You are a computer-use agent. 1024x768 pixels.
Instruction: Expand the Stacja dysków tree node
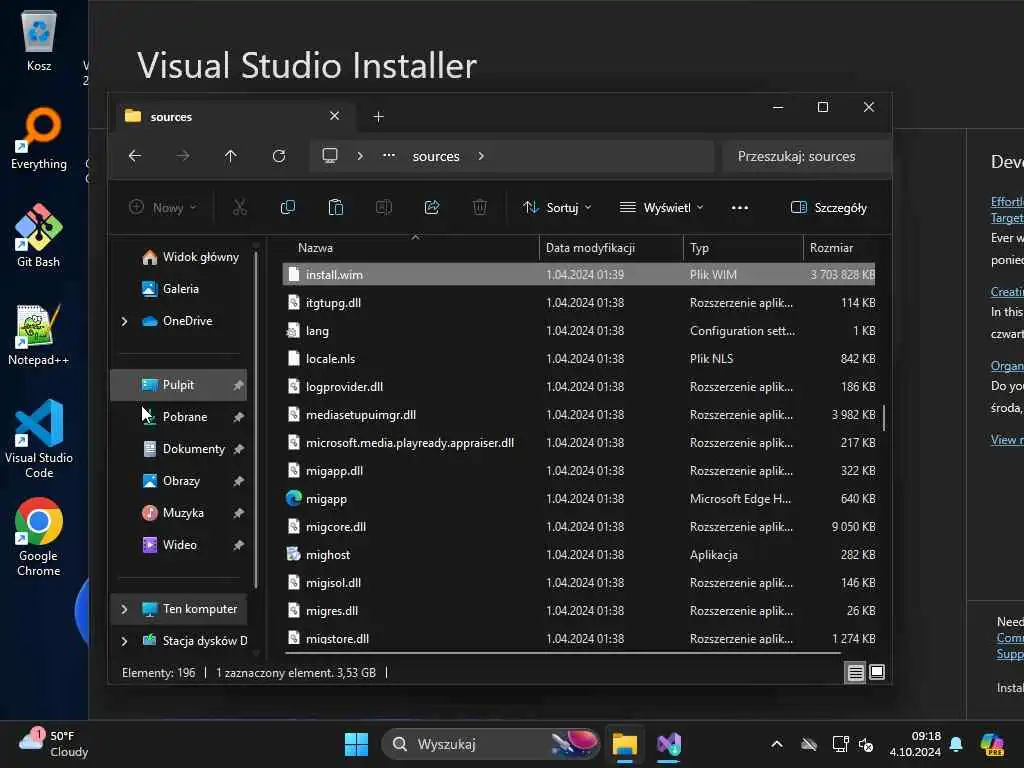pyautogui.click(x=124, y=641)
